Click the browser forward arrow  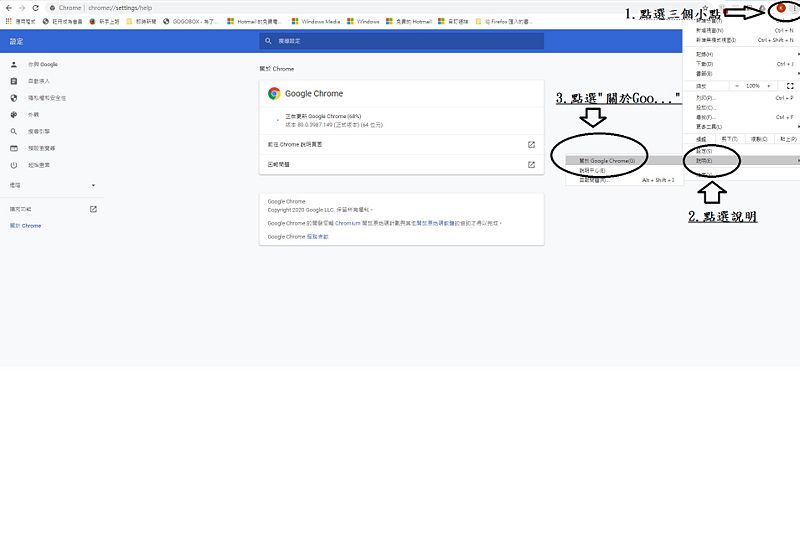22,8
